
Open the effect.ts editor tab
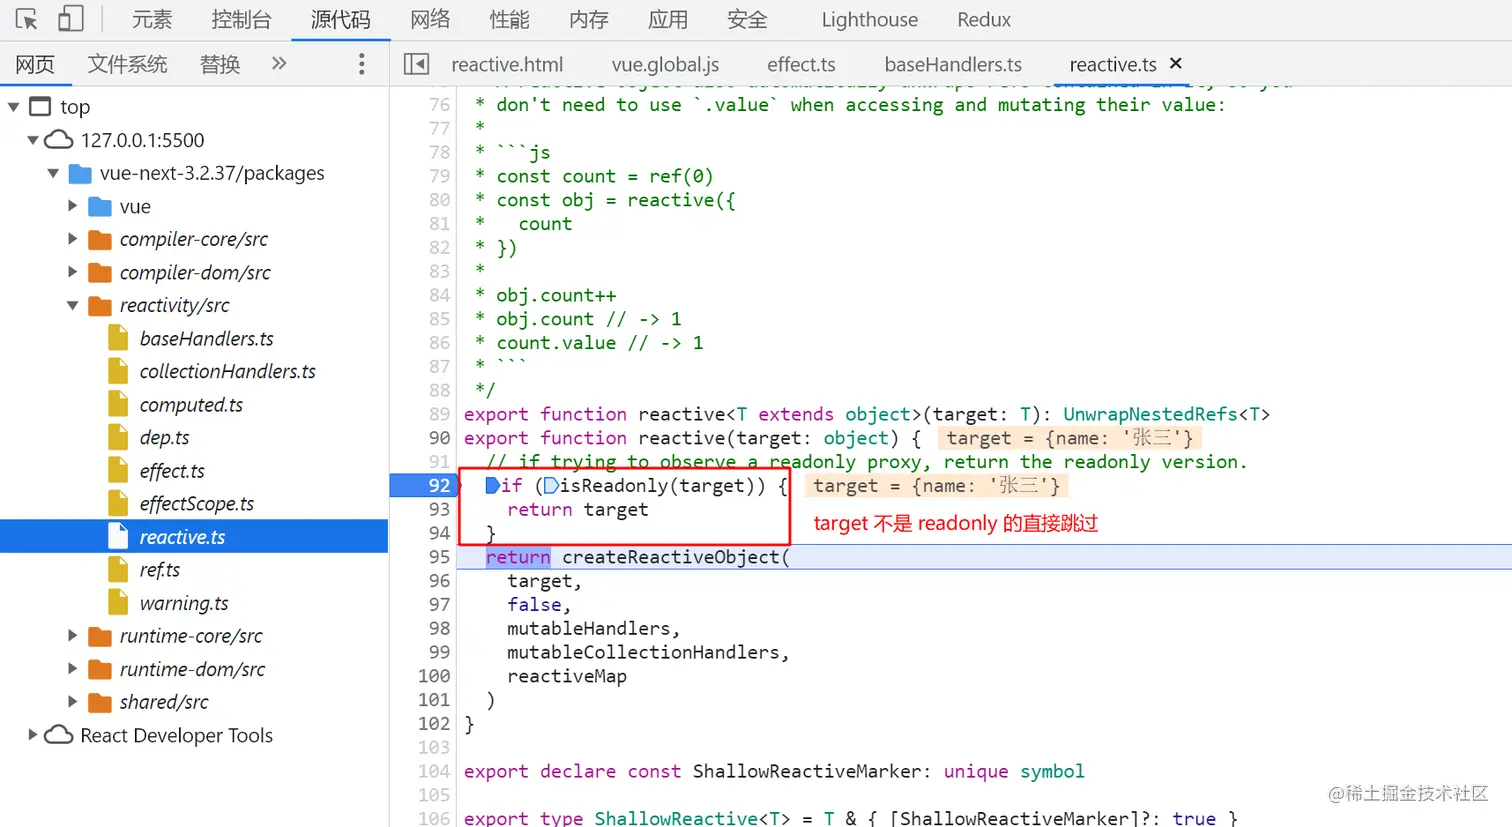[x=801, y=64]
